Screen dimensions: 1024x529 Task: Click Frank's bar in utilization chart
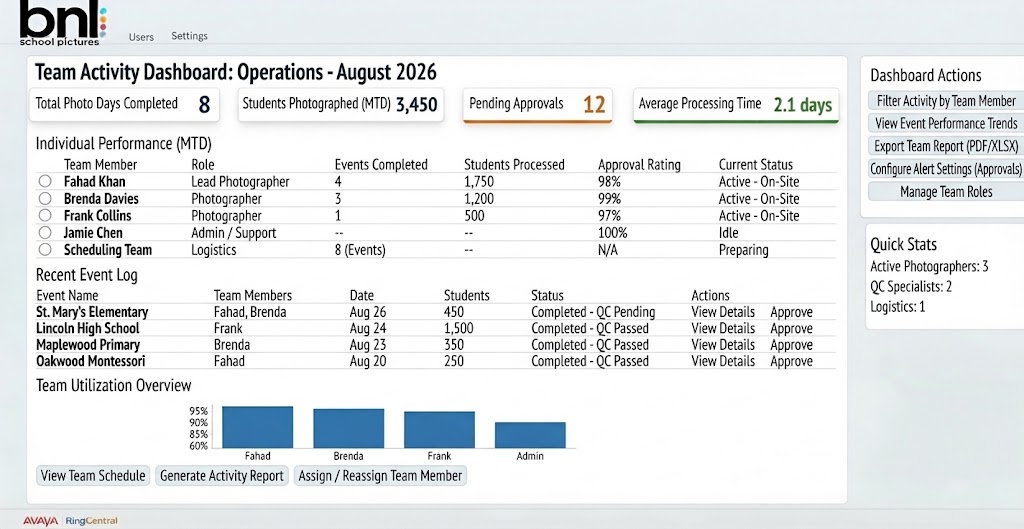(x=440, y=430)
